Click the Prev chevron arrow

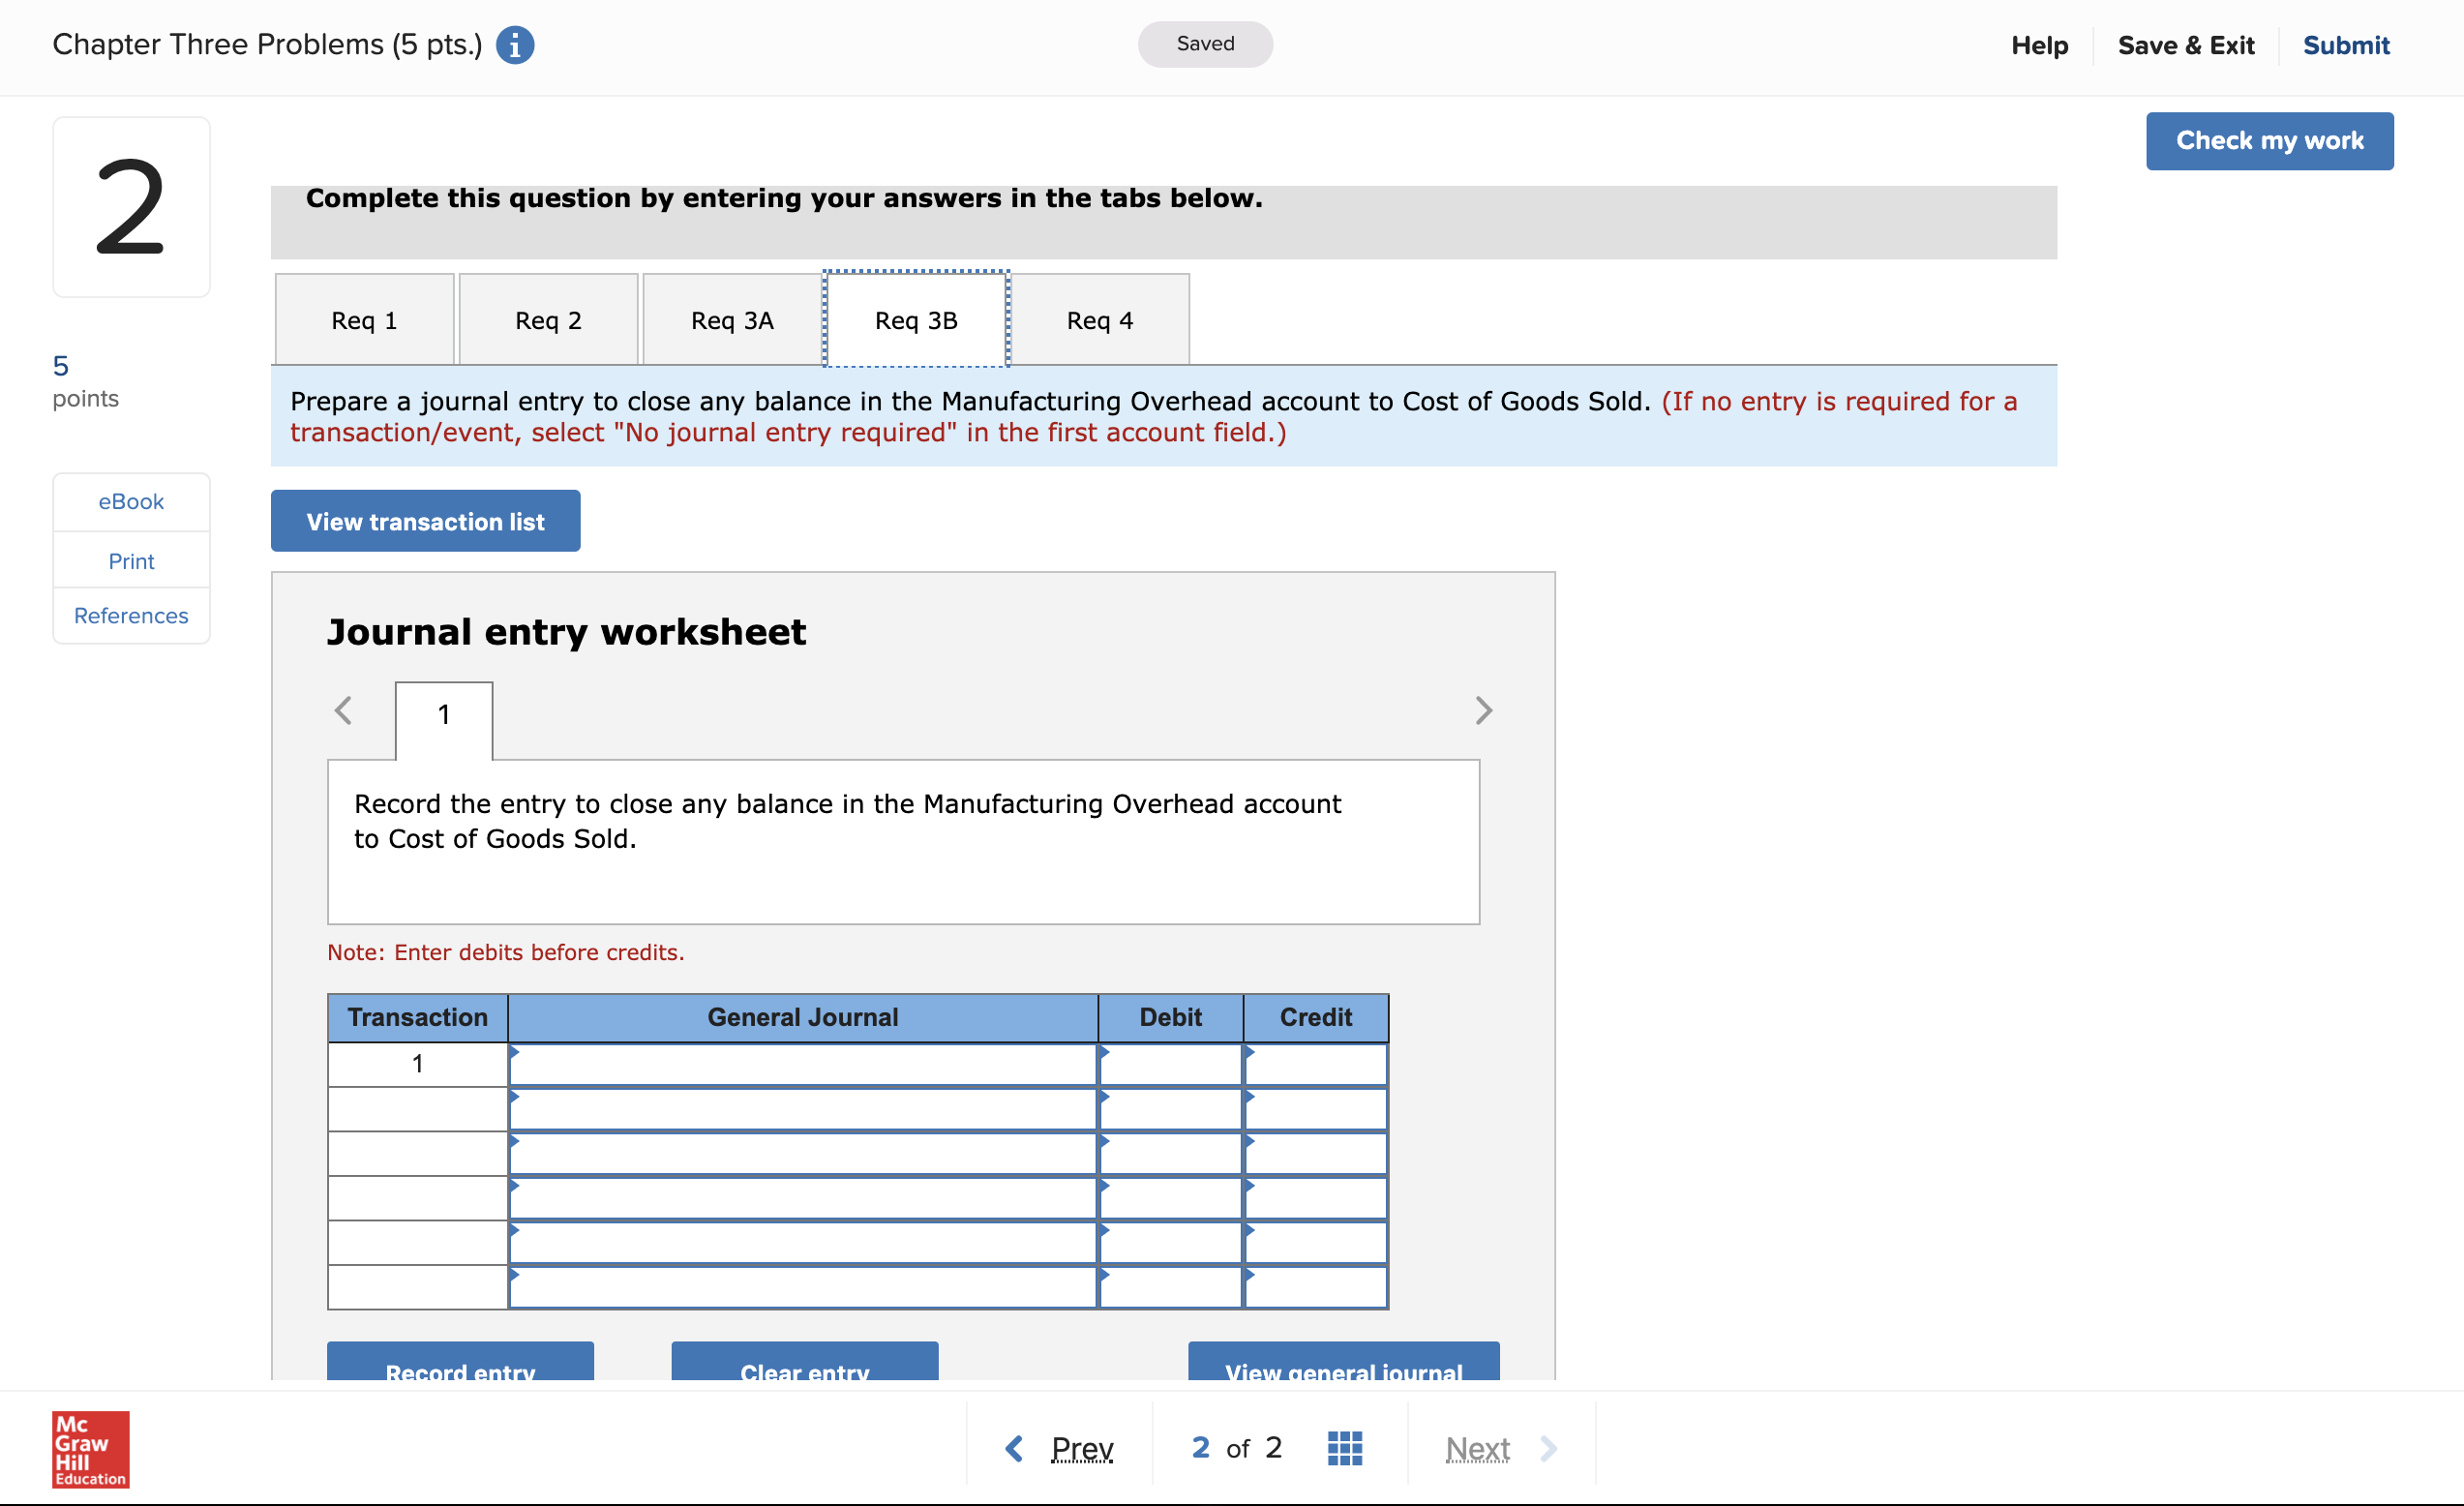pyautogui.click(x=1013, y=1447)
